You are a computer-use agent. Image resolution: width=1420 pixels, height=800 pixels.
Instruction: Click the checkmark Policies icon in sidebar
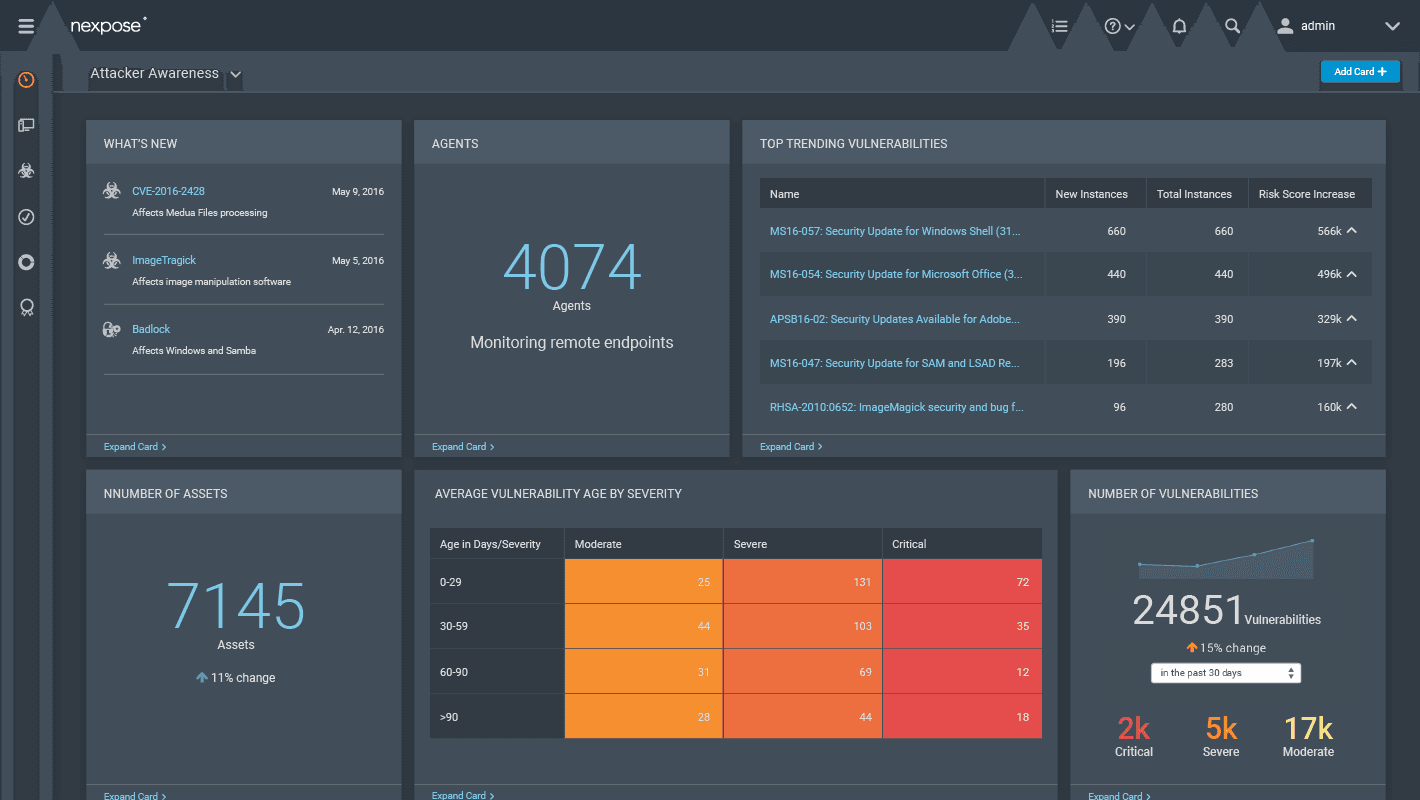[x=25, y=216]
